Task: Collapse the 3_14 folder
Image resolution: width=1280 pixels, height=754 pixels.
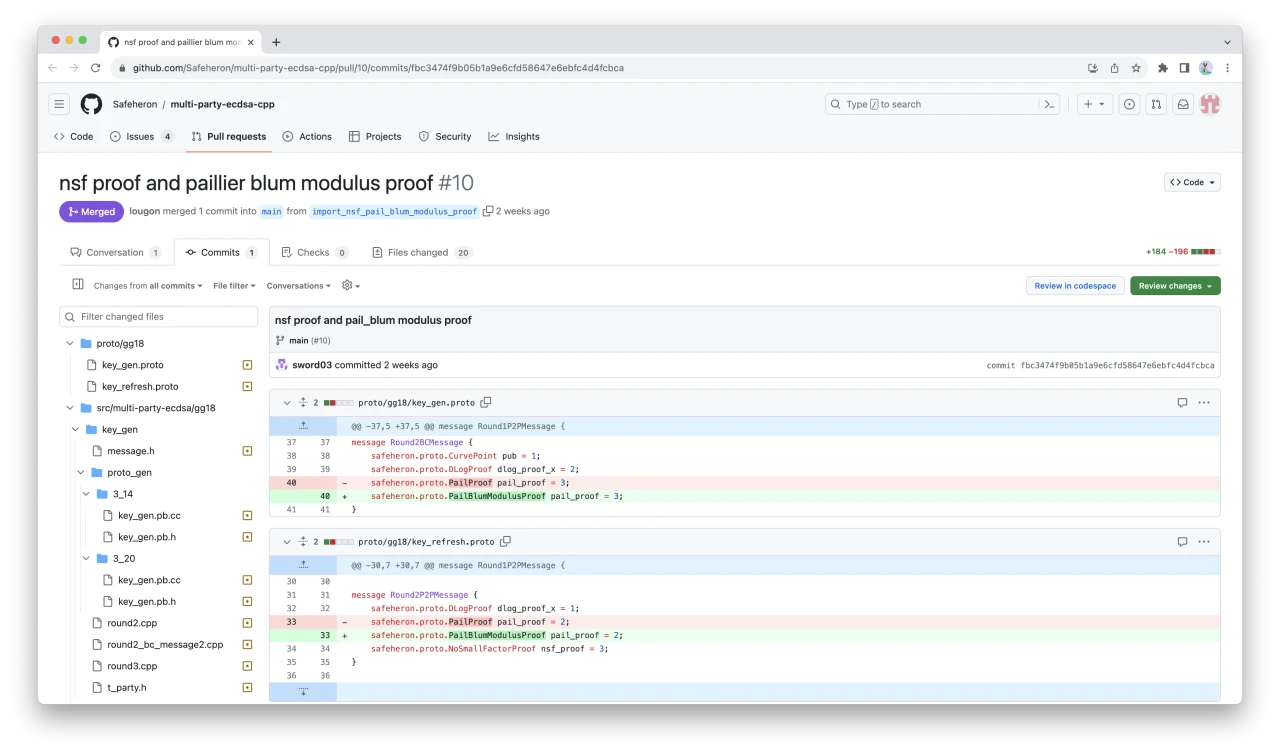Action: (x=86, y=494)
